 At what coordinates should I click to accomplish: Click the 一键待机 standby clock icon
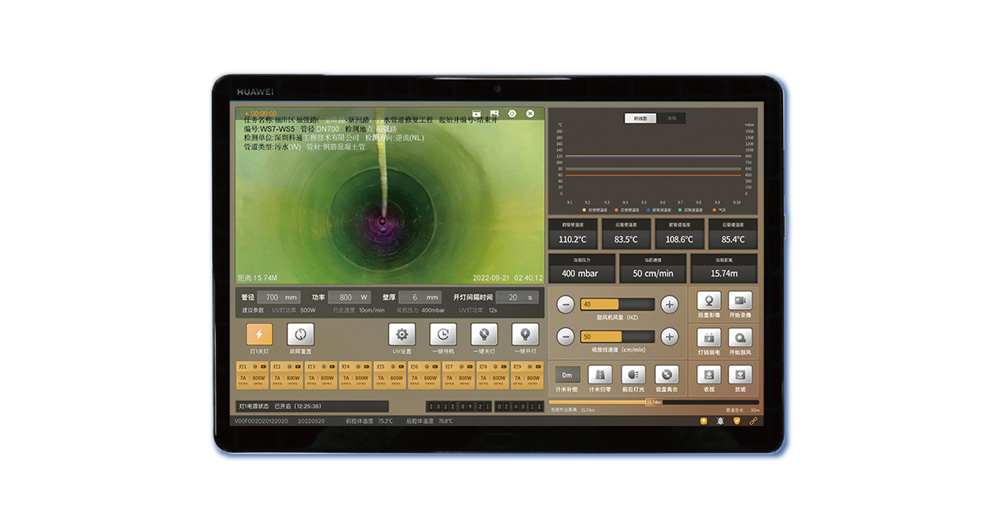coord(443,335)
